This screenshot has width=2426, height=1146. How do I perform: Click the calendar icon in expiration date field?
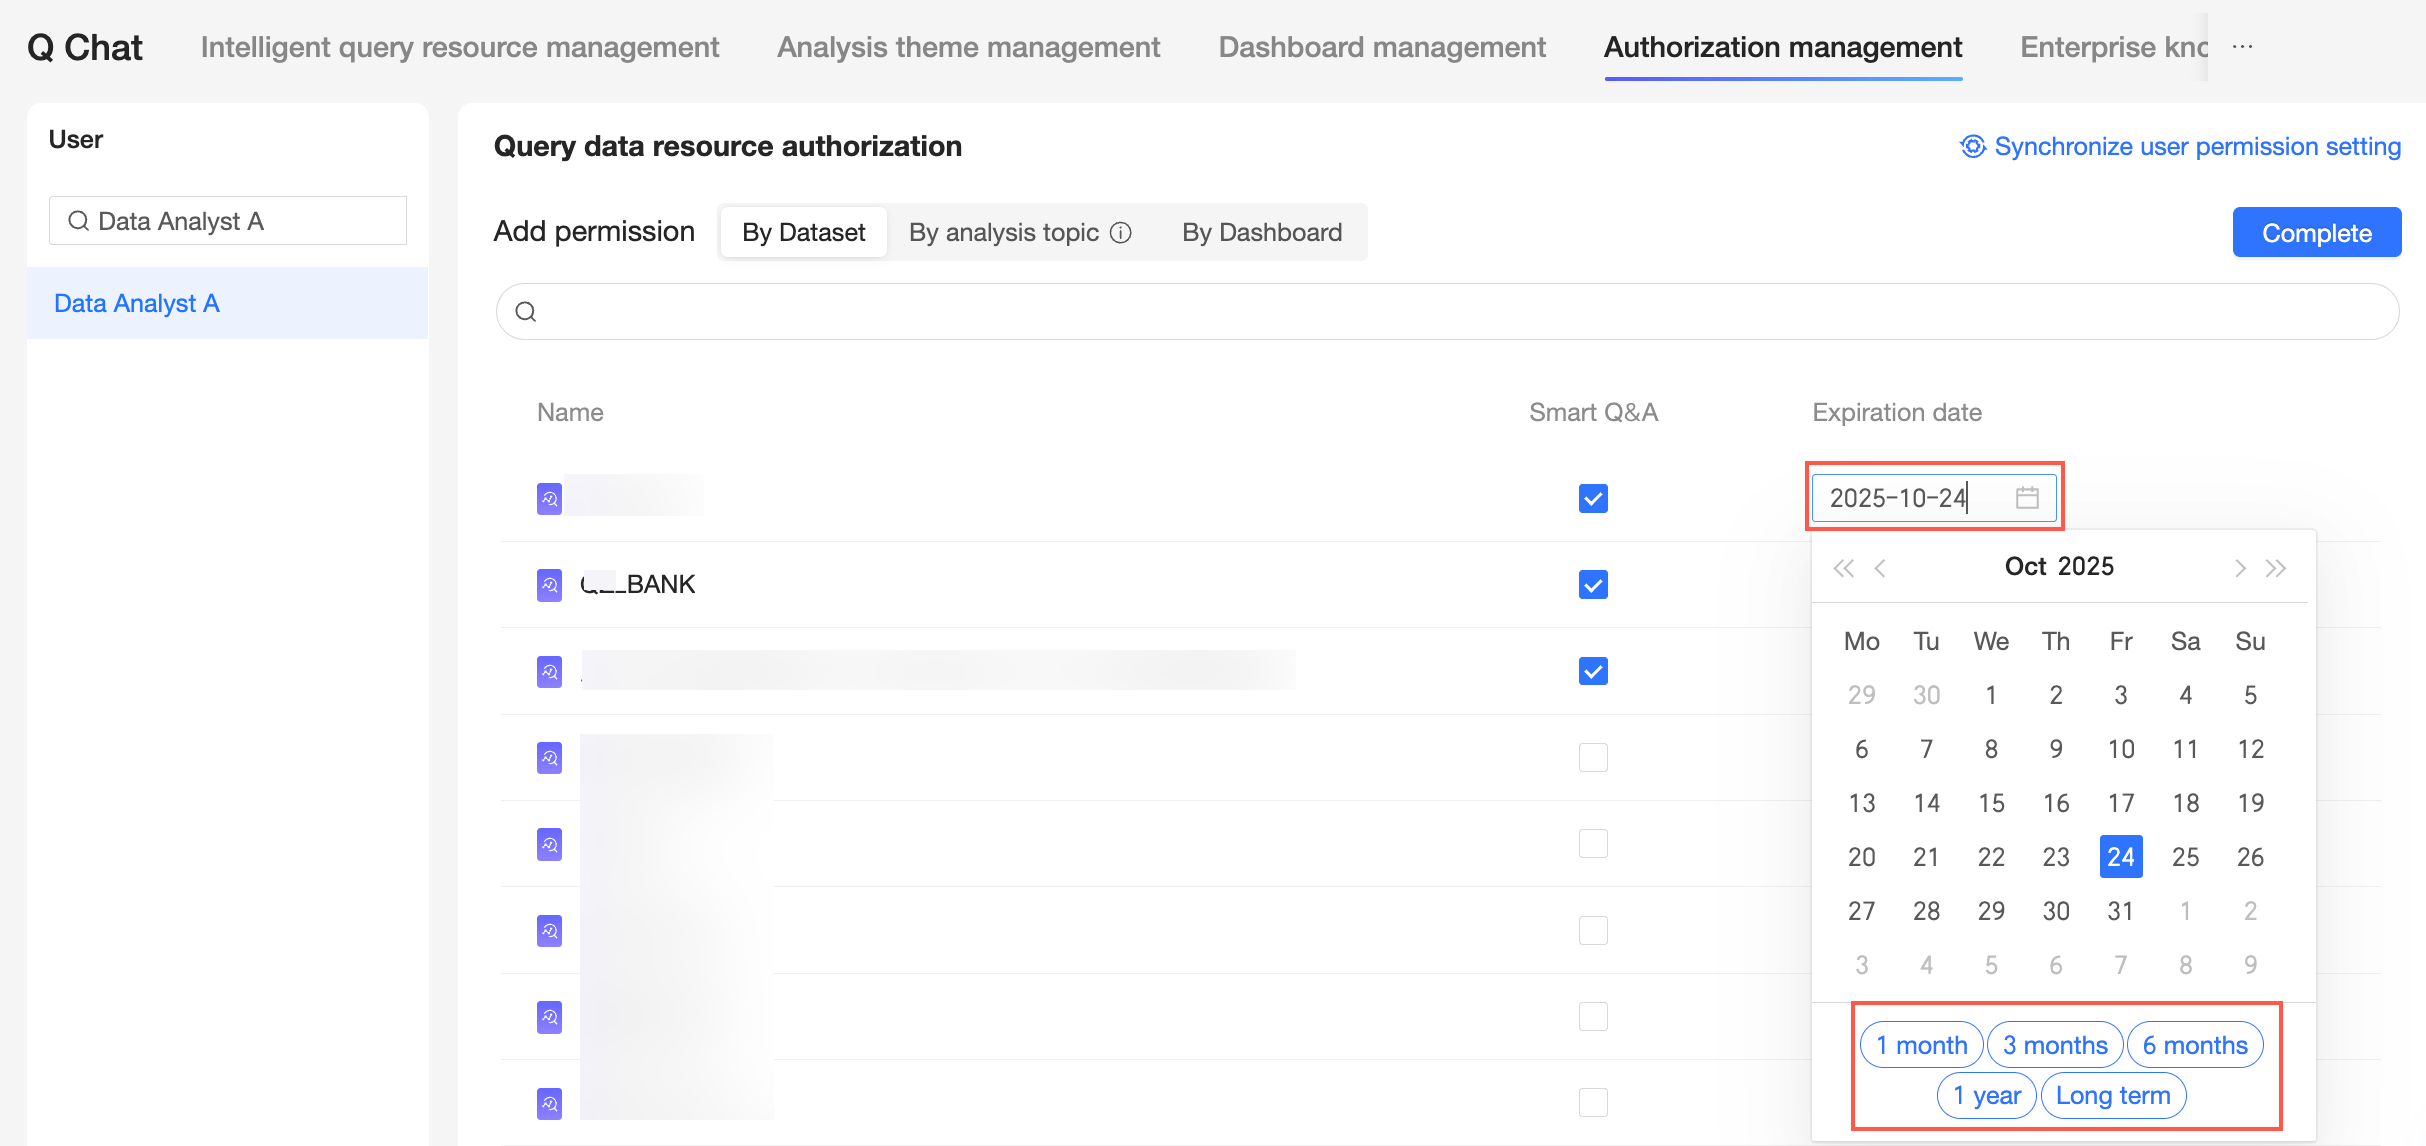2027,497
